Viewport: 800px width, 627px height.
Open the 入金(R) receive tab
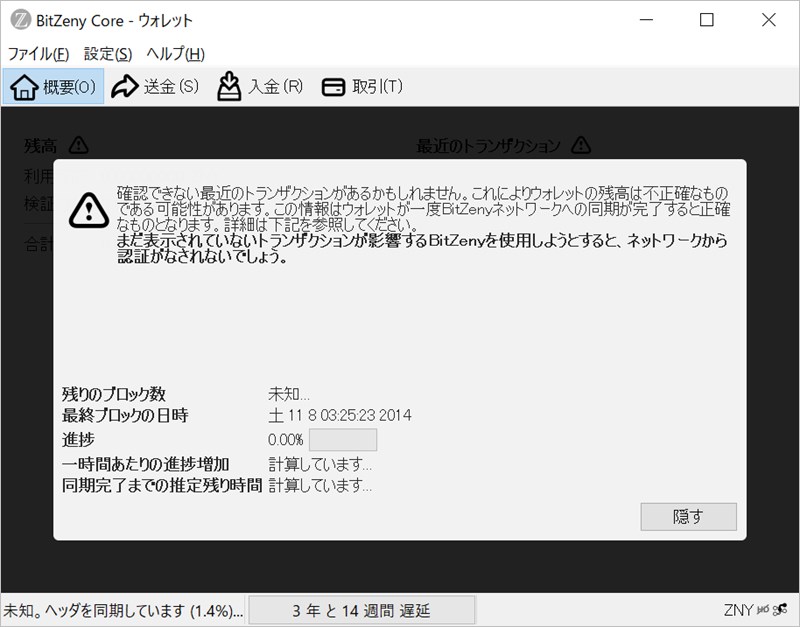click(260, 87)
